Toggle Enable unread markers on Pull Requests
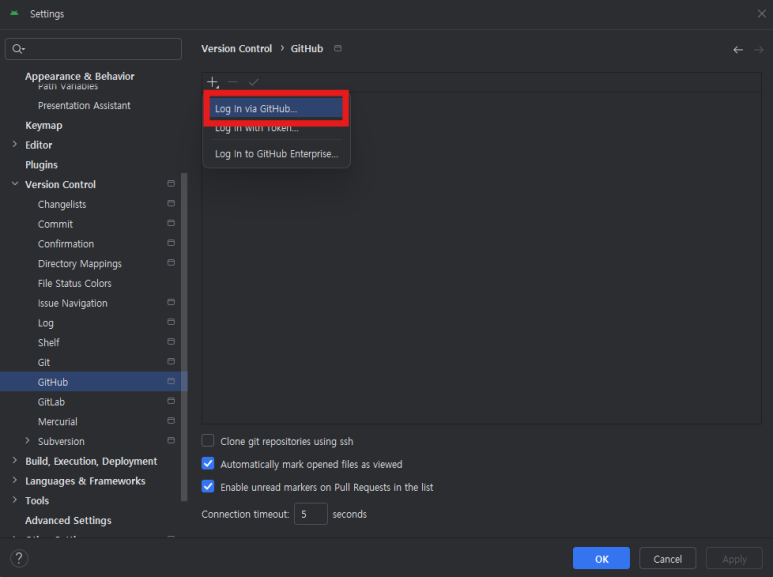 pos(208,487)
